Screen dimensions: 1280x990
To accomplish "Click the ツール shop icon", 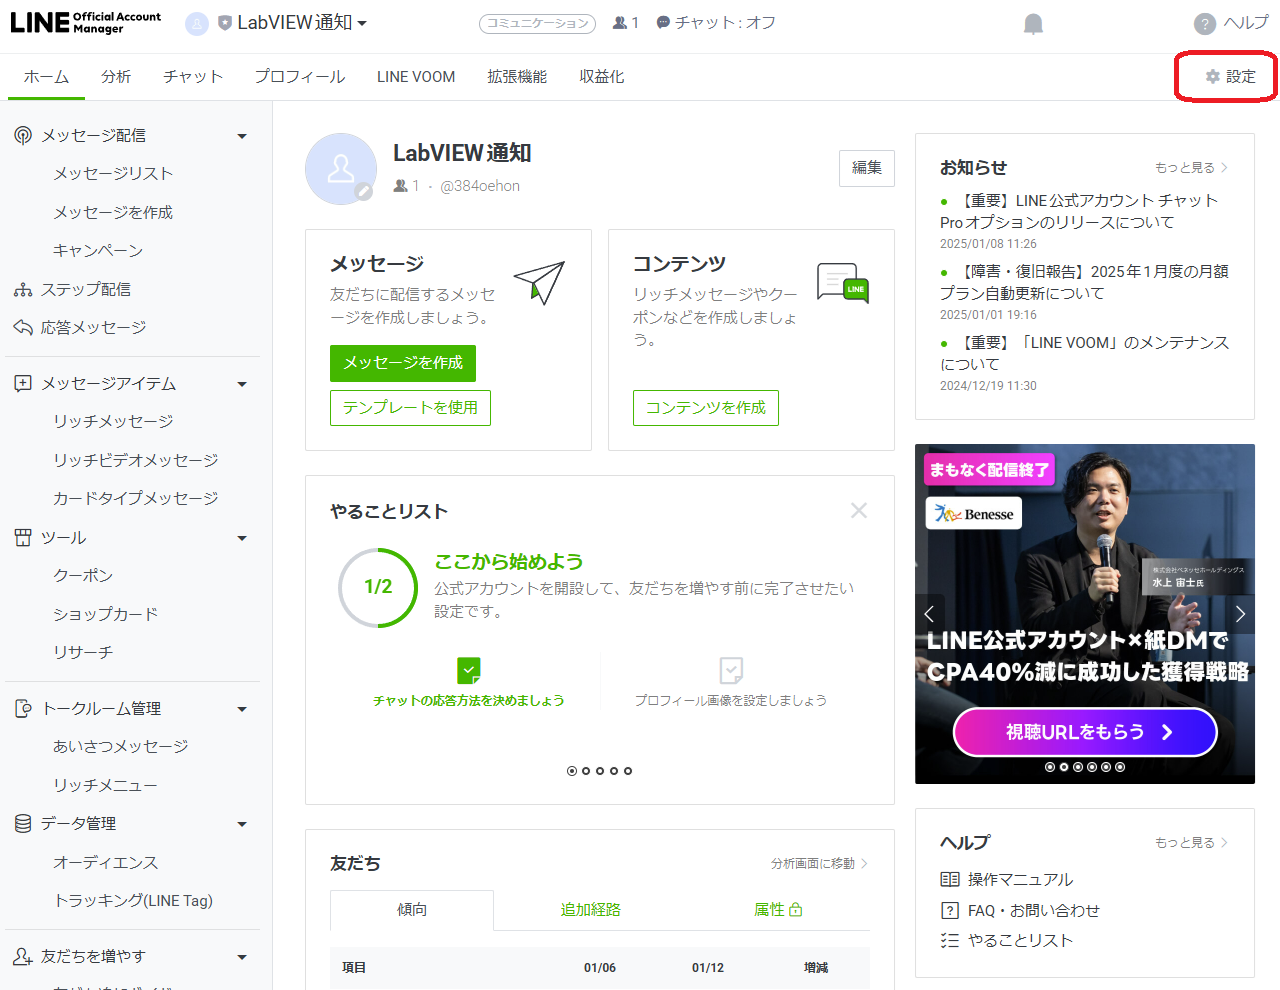I will pos(23,538).
